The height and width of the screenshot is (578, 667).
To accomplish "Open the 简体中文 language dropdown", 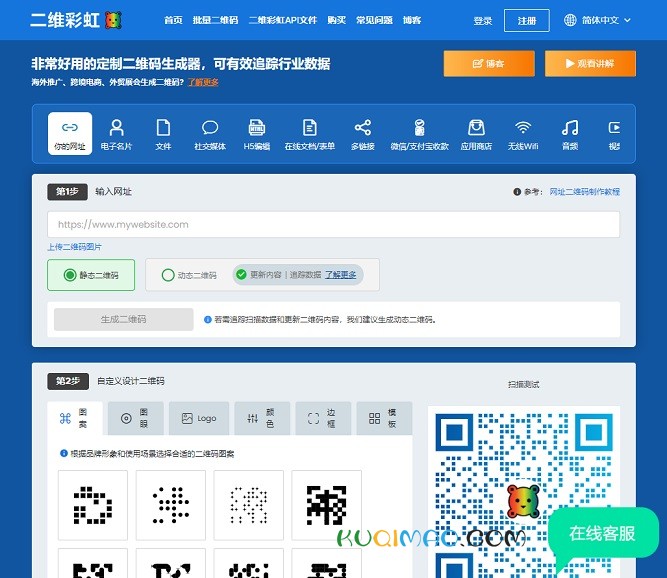I will 597,20.
